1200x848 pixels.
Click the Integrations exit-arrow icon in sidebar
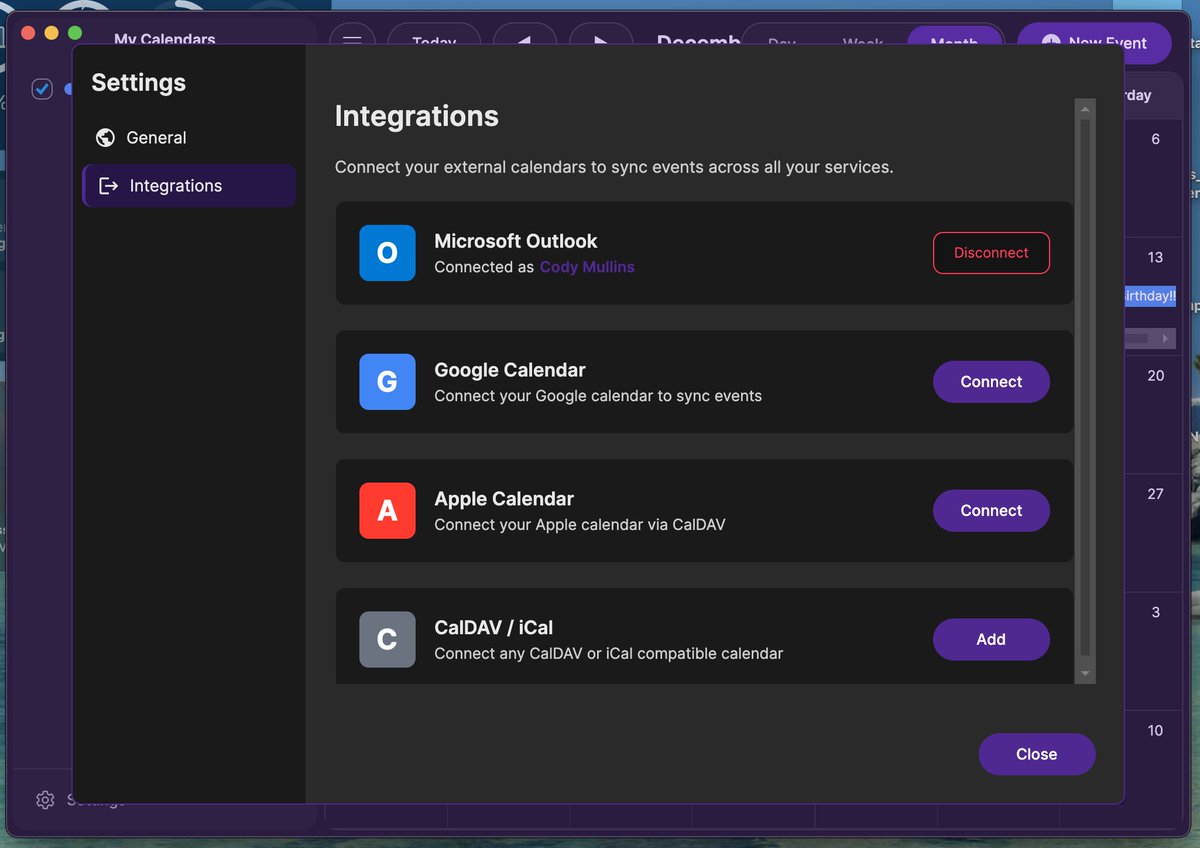pos(108,186)
